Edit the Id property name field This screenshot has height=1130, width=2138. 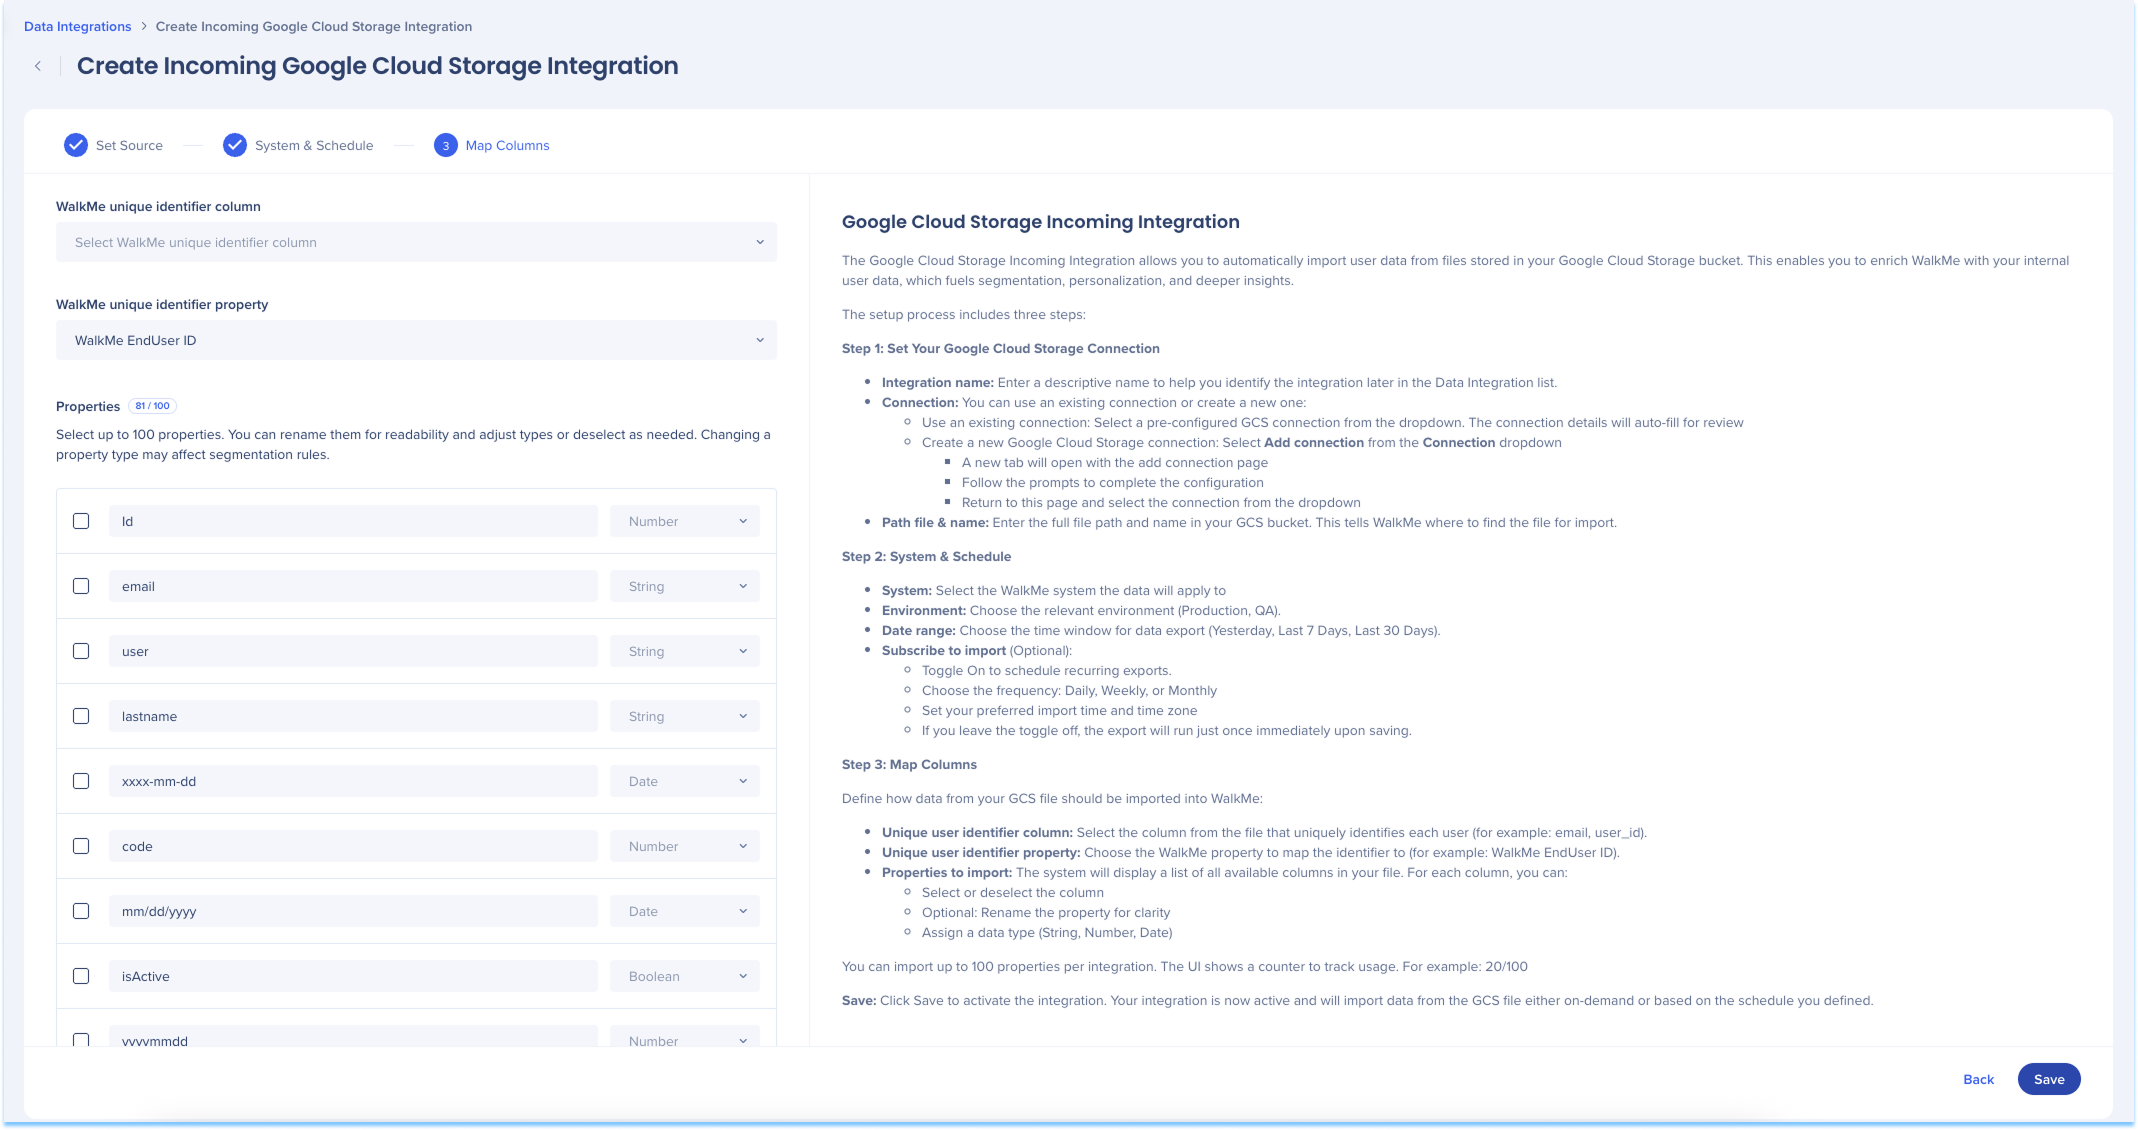pyautogui.click(x=353, y=521)
